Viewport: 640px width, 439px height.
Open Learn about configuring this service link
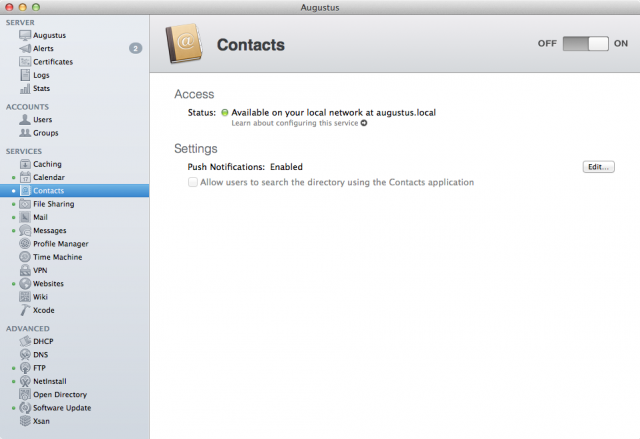click(x=299, y=123)
